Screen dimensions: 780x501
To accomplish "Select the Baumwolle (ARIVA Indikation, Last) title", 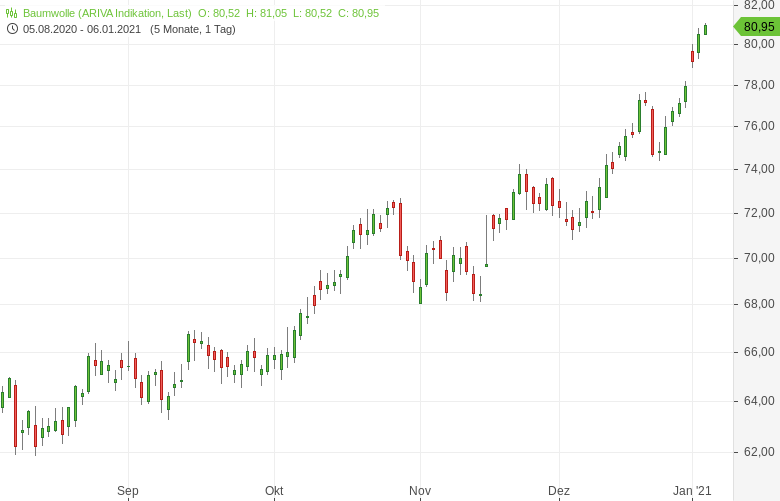I will (x=107, y=13).
